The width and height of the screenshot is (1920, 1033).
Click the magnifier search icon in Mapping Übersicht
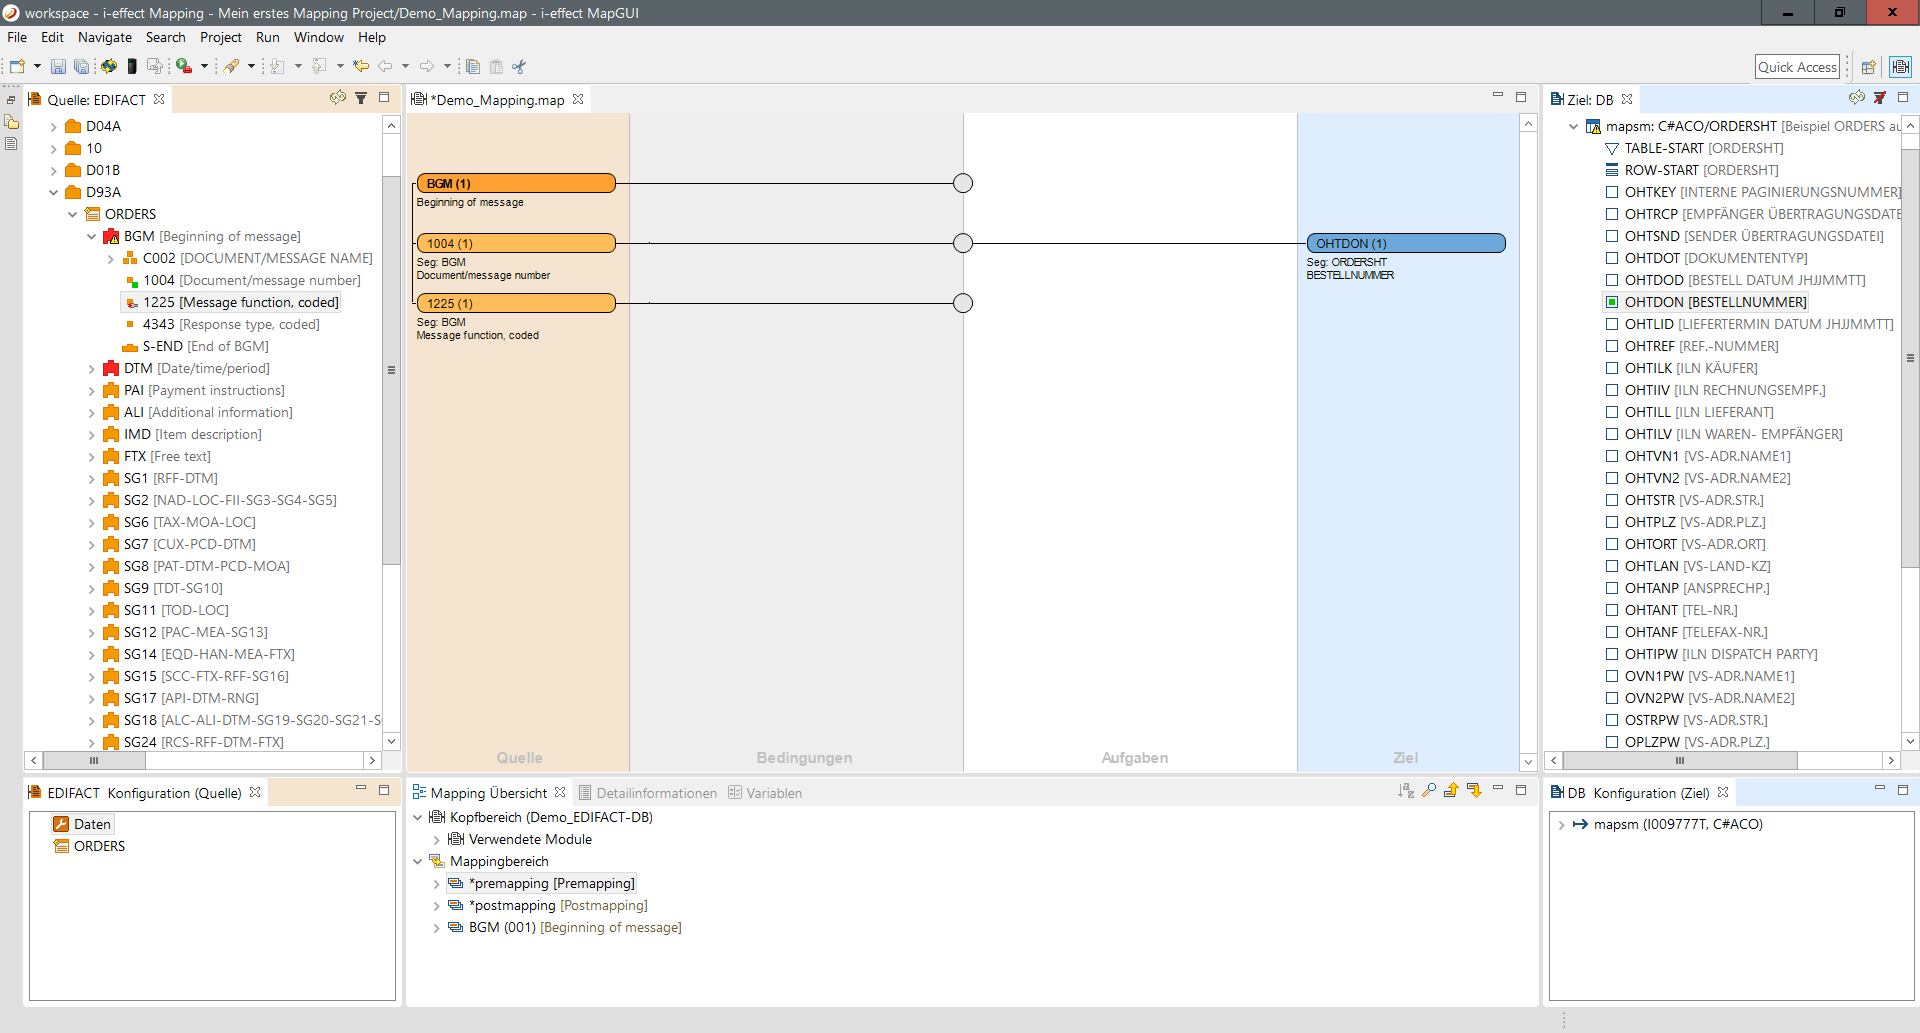point(1429,791)
